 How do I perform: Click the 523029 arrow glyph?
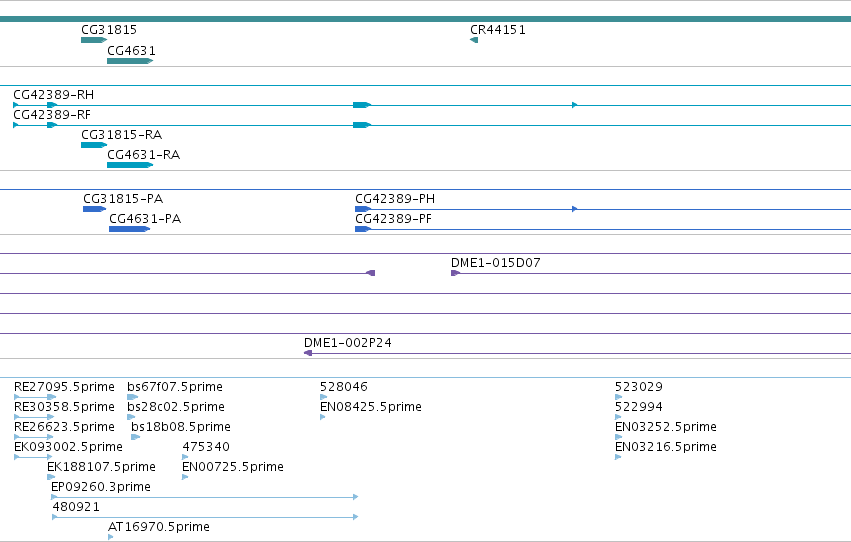click(618, 397)
